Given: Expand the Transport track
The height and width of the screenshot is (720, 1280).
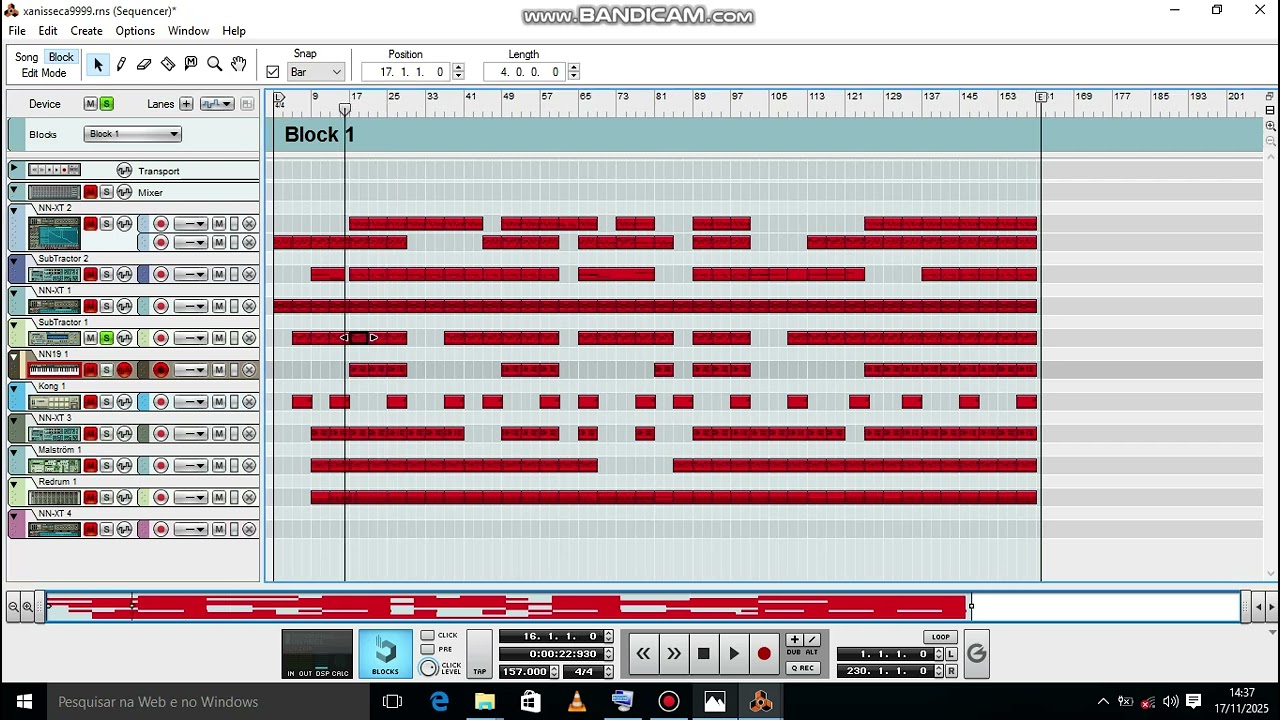Looking at the screenshot, I should (14, 169).
